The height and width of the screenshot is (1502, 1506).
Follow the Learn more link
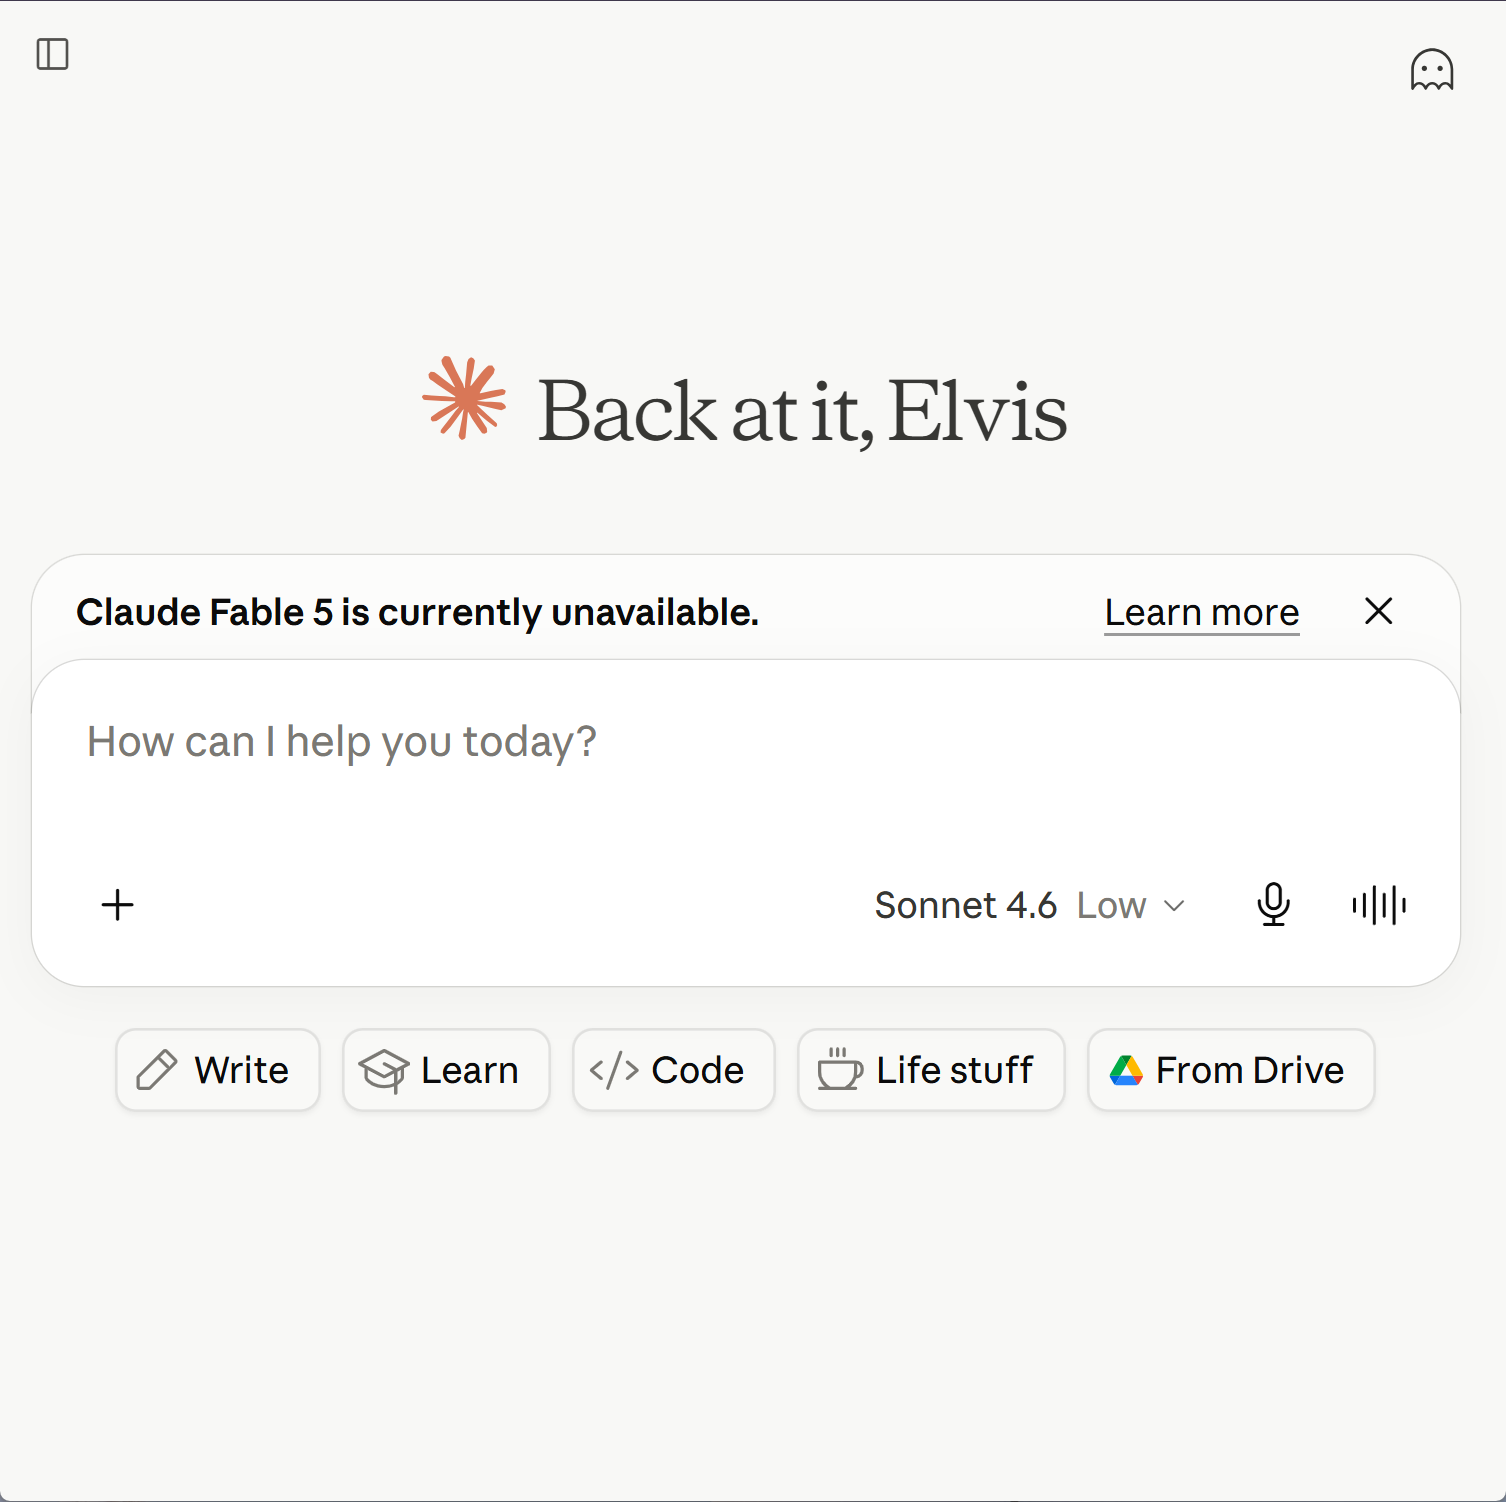tap(1201, 612)
